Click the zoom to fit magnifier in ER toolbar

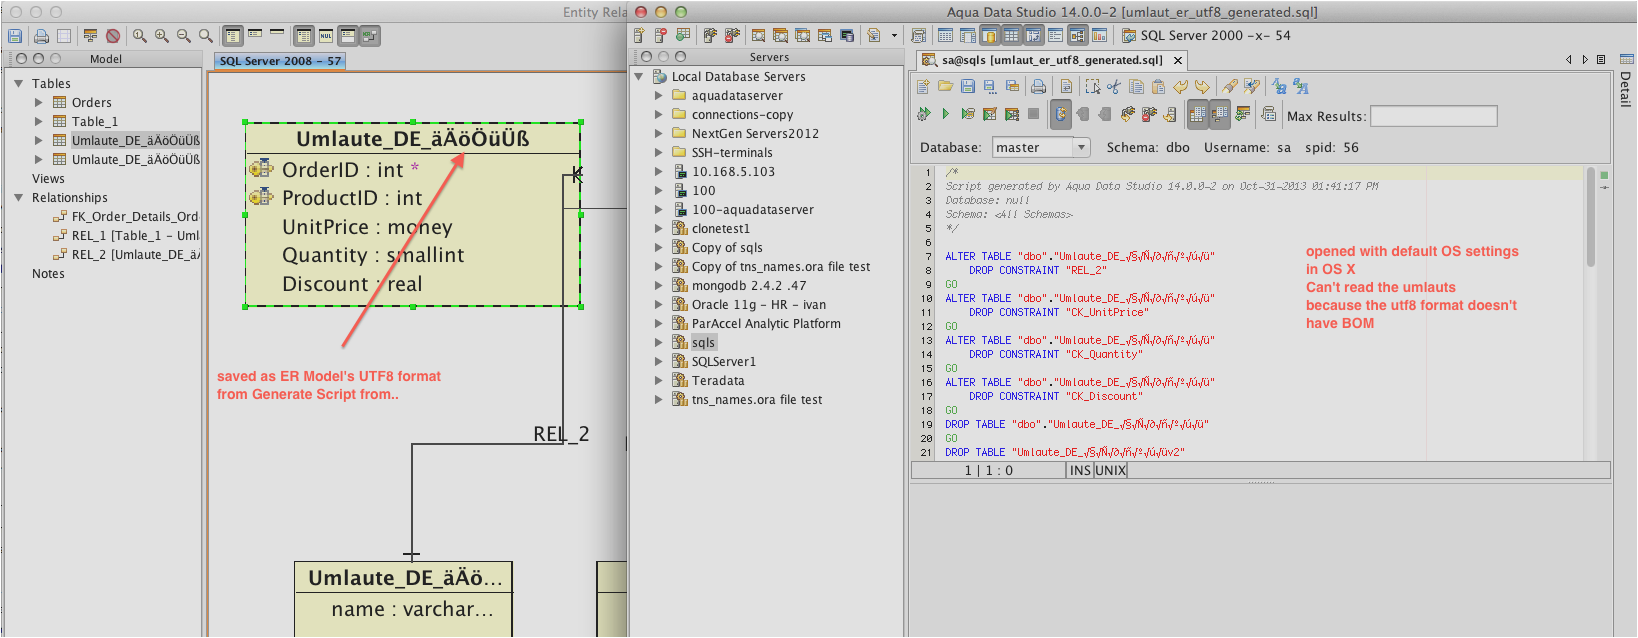point(206,36)
